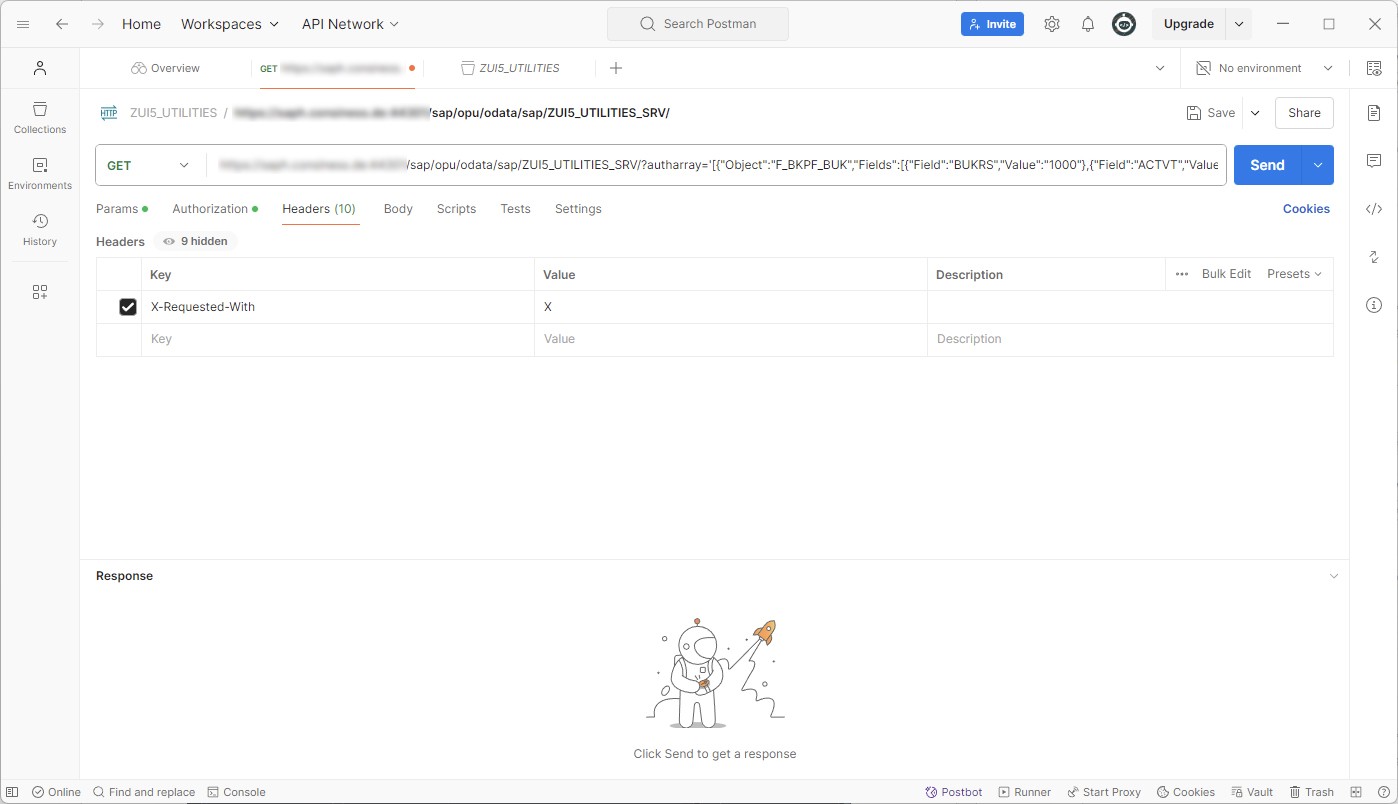Screen dimensions: 1398x804
Task: Open Cookies from status bar
Action: click(x=1185, y=792)
